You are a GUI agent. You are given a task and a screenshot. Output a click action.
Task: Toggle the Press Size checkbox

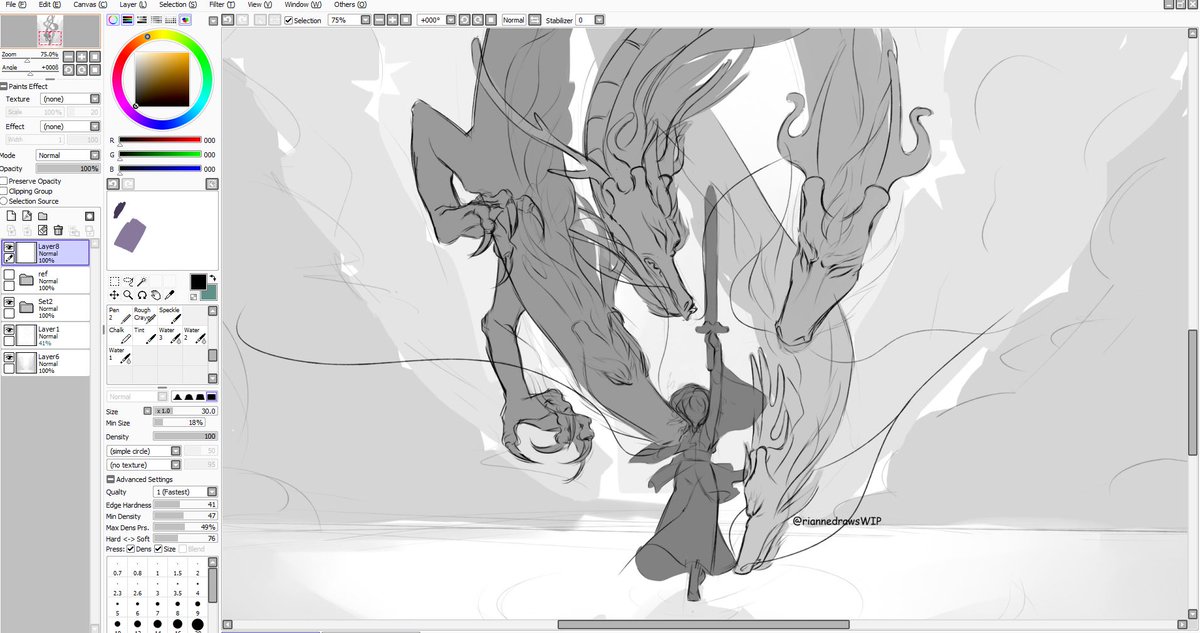click(x=158, y=549)
